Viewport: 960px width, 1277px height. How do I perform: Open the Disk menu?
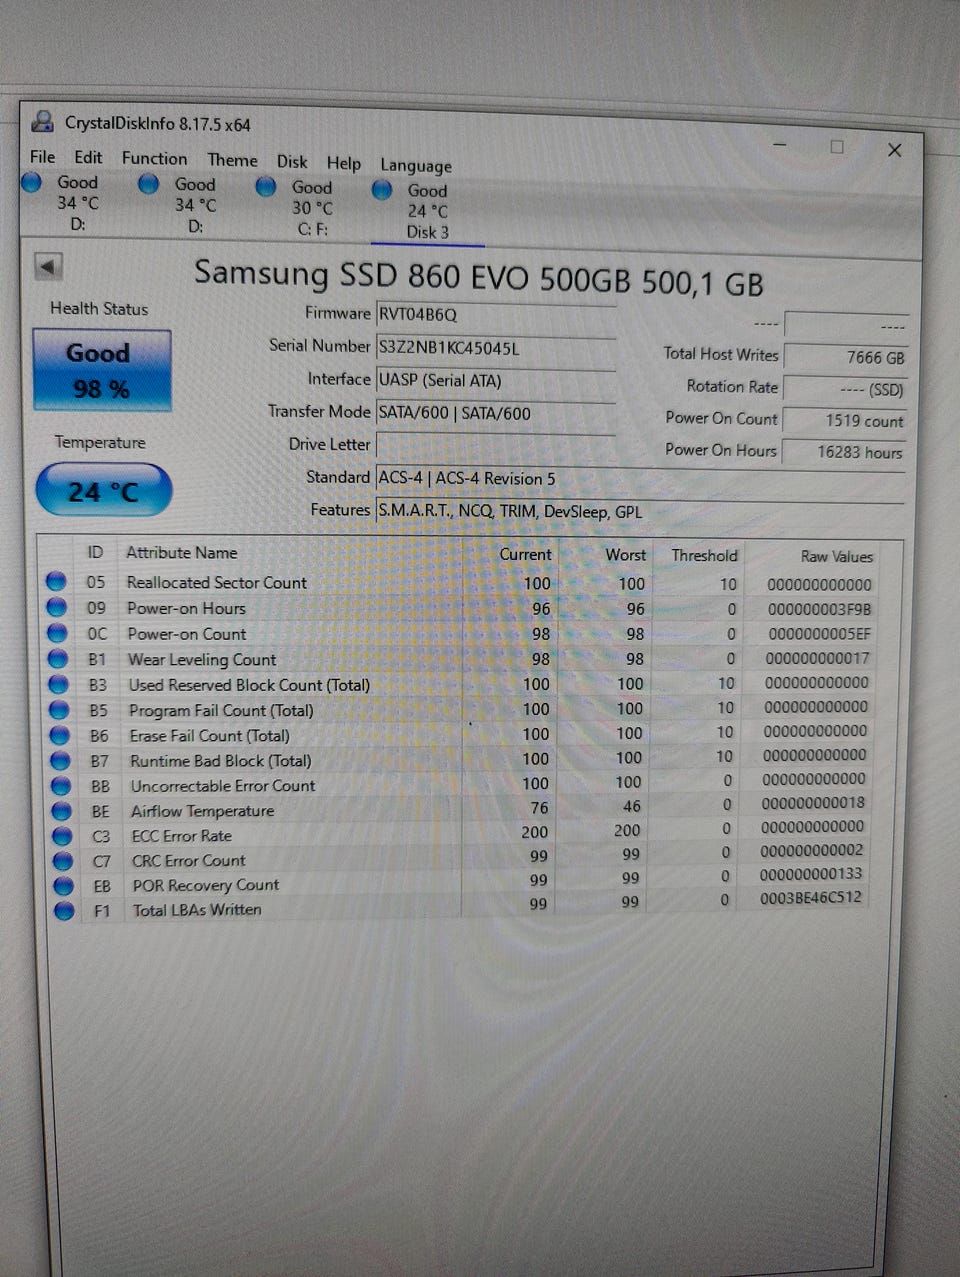coord(292,161)
